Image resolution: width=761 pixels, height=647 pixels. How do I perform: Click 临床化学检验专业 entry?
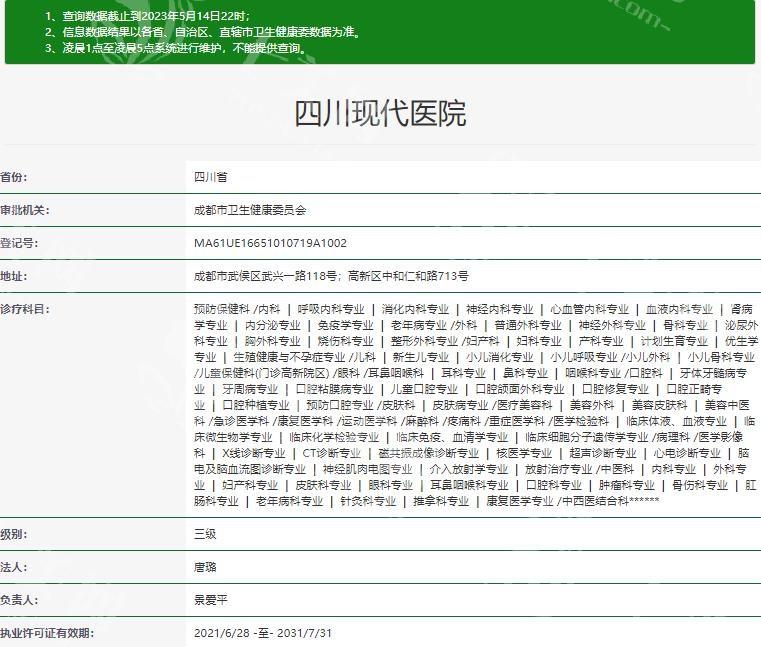point(334,437)
